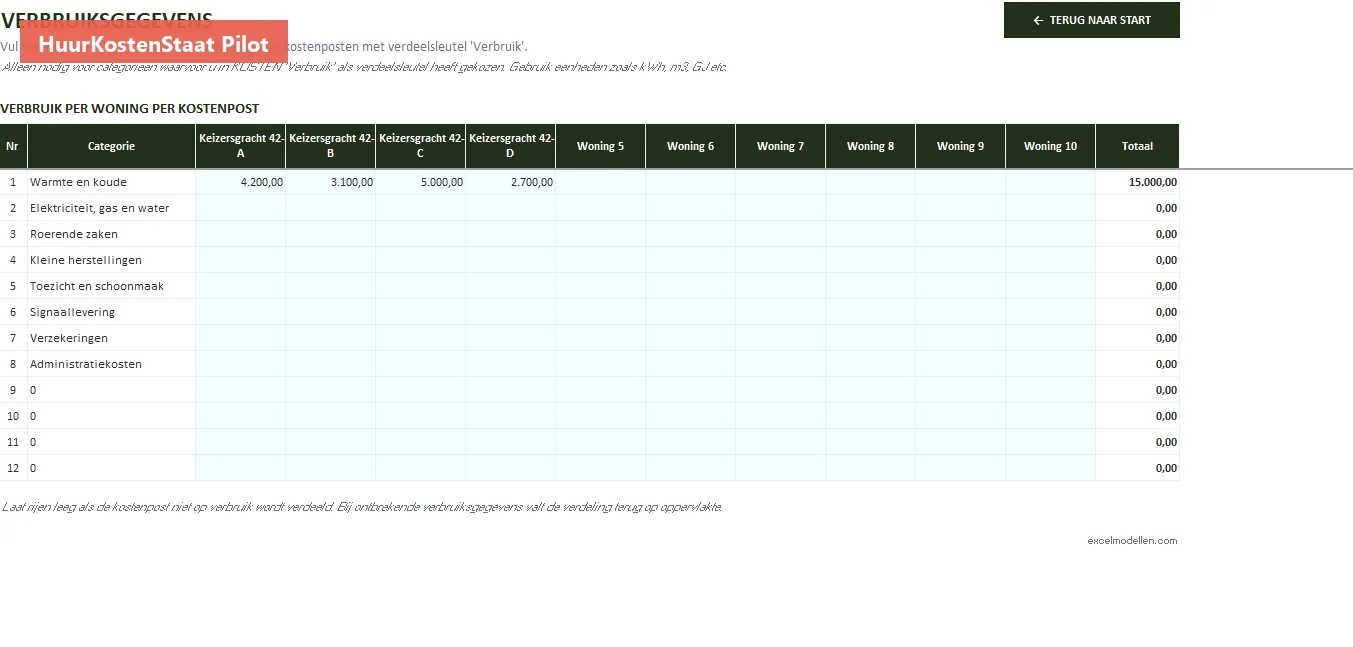The width and height of the screenshot is (1353, 647).
Task: Select the Keizersgracht 42-D value 2.700,00
Action: tap(511, 182)
